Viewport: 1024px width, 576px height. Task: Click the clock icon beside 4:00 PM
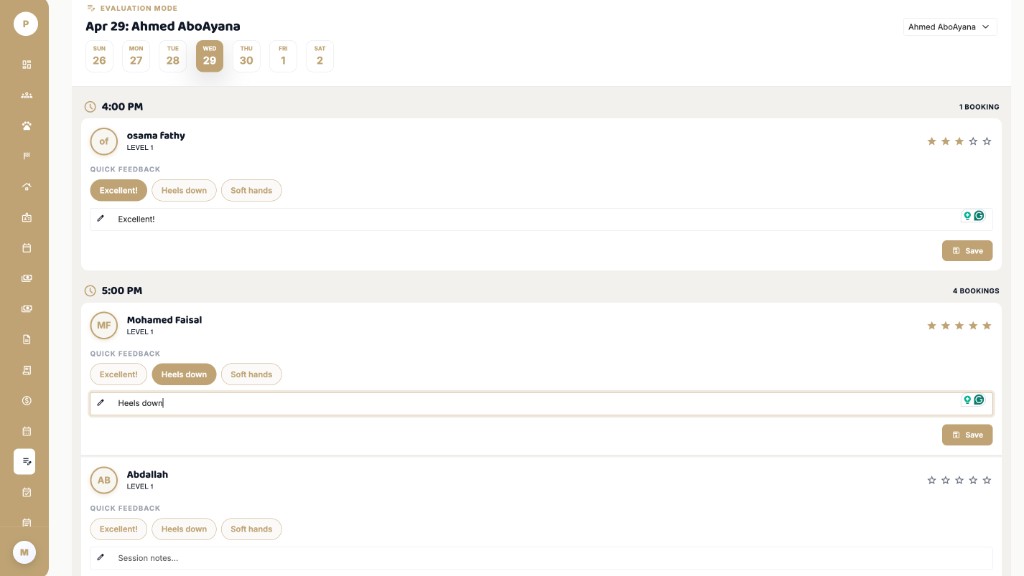tap(90, 106)
